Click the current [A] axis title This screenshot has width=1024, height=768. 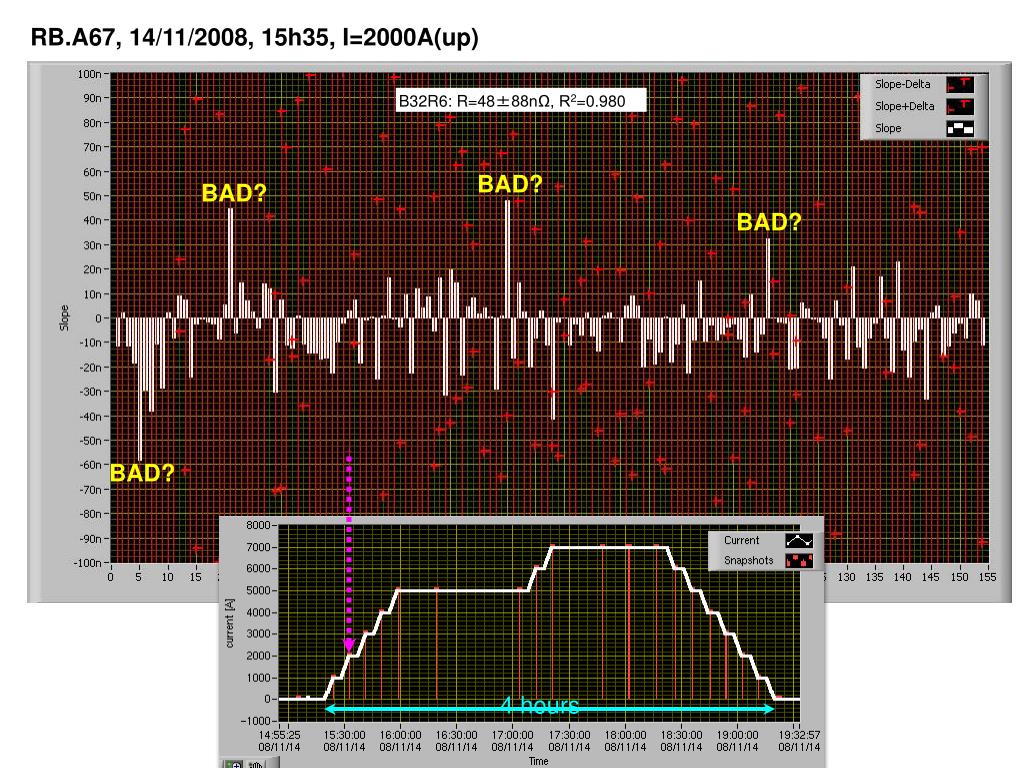pyautogui.click(x=229, y=623)
